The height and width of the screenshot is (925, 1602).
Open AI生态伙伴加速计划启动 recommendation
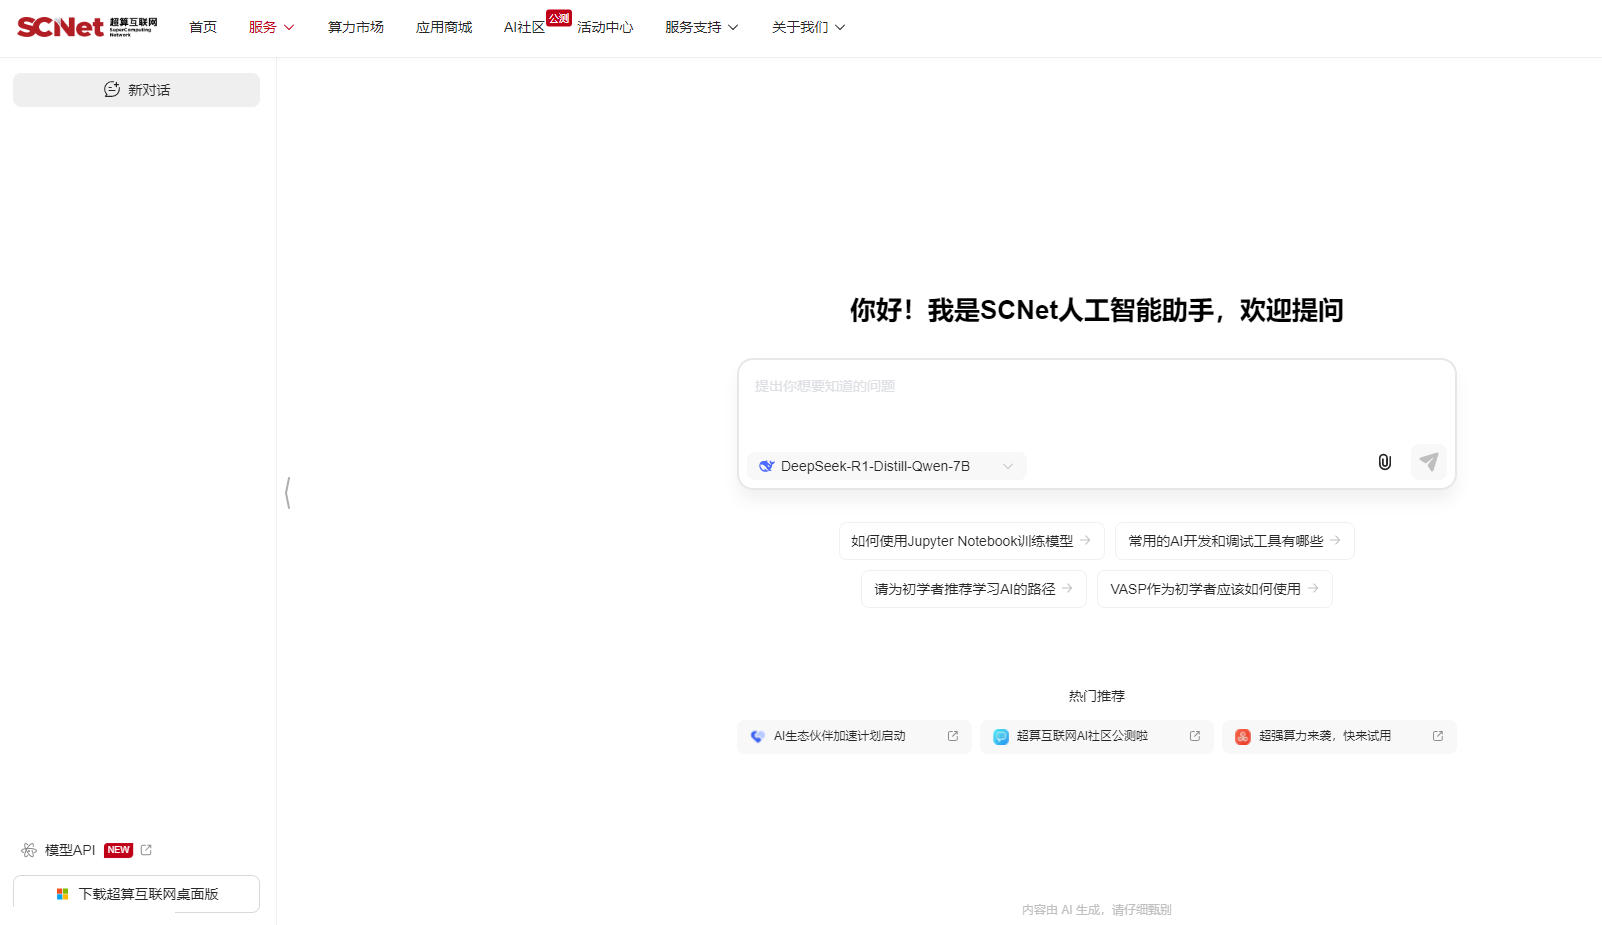tap(854, 737)
